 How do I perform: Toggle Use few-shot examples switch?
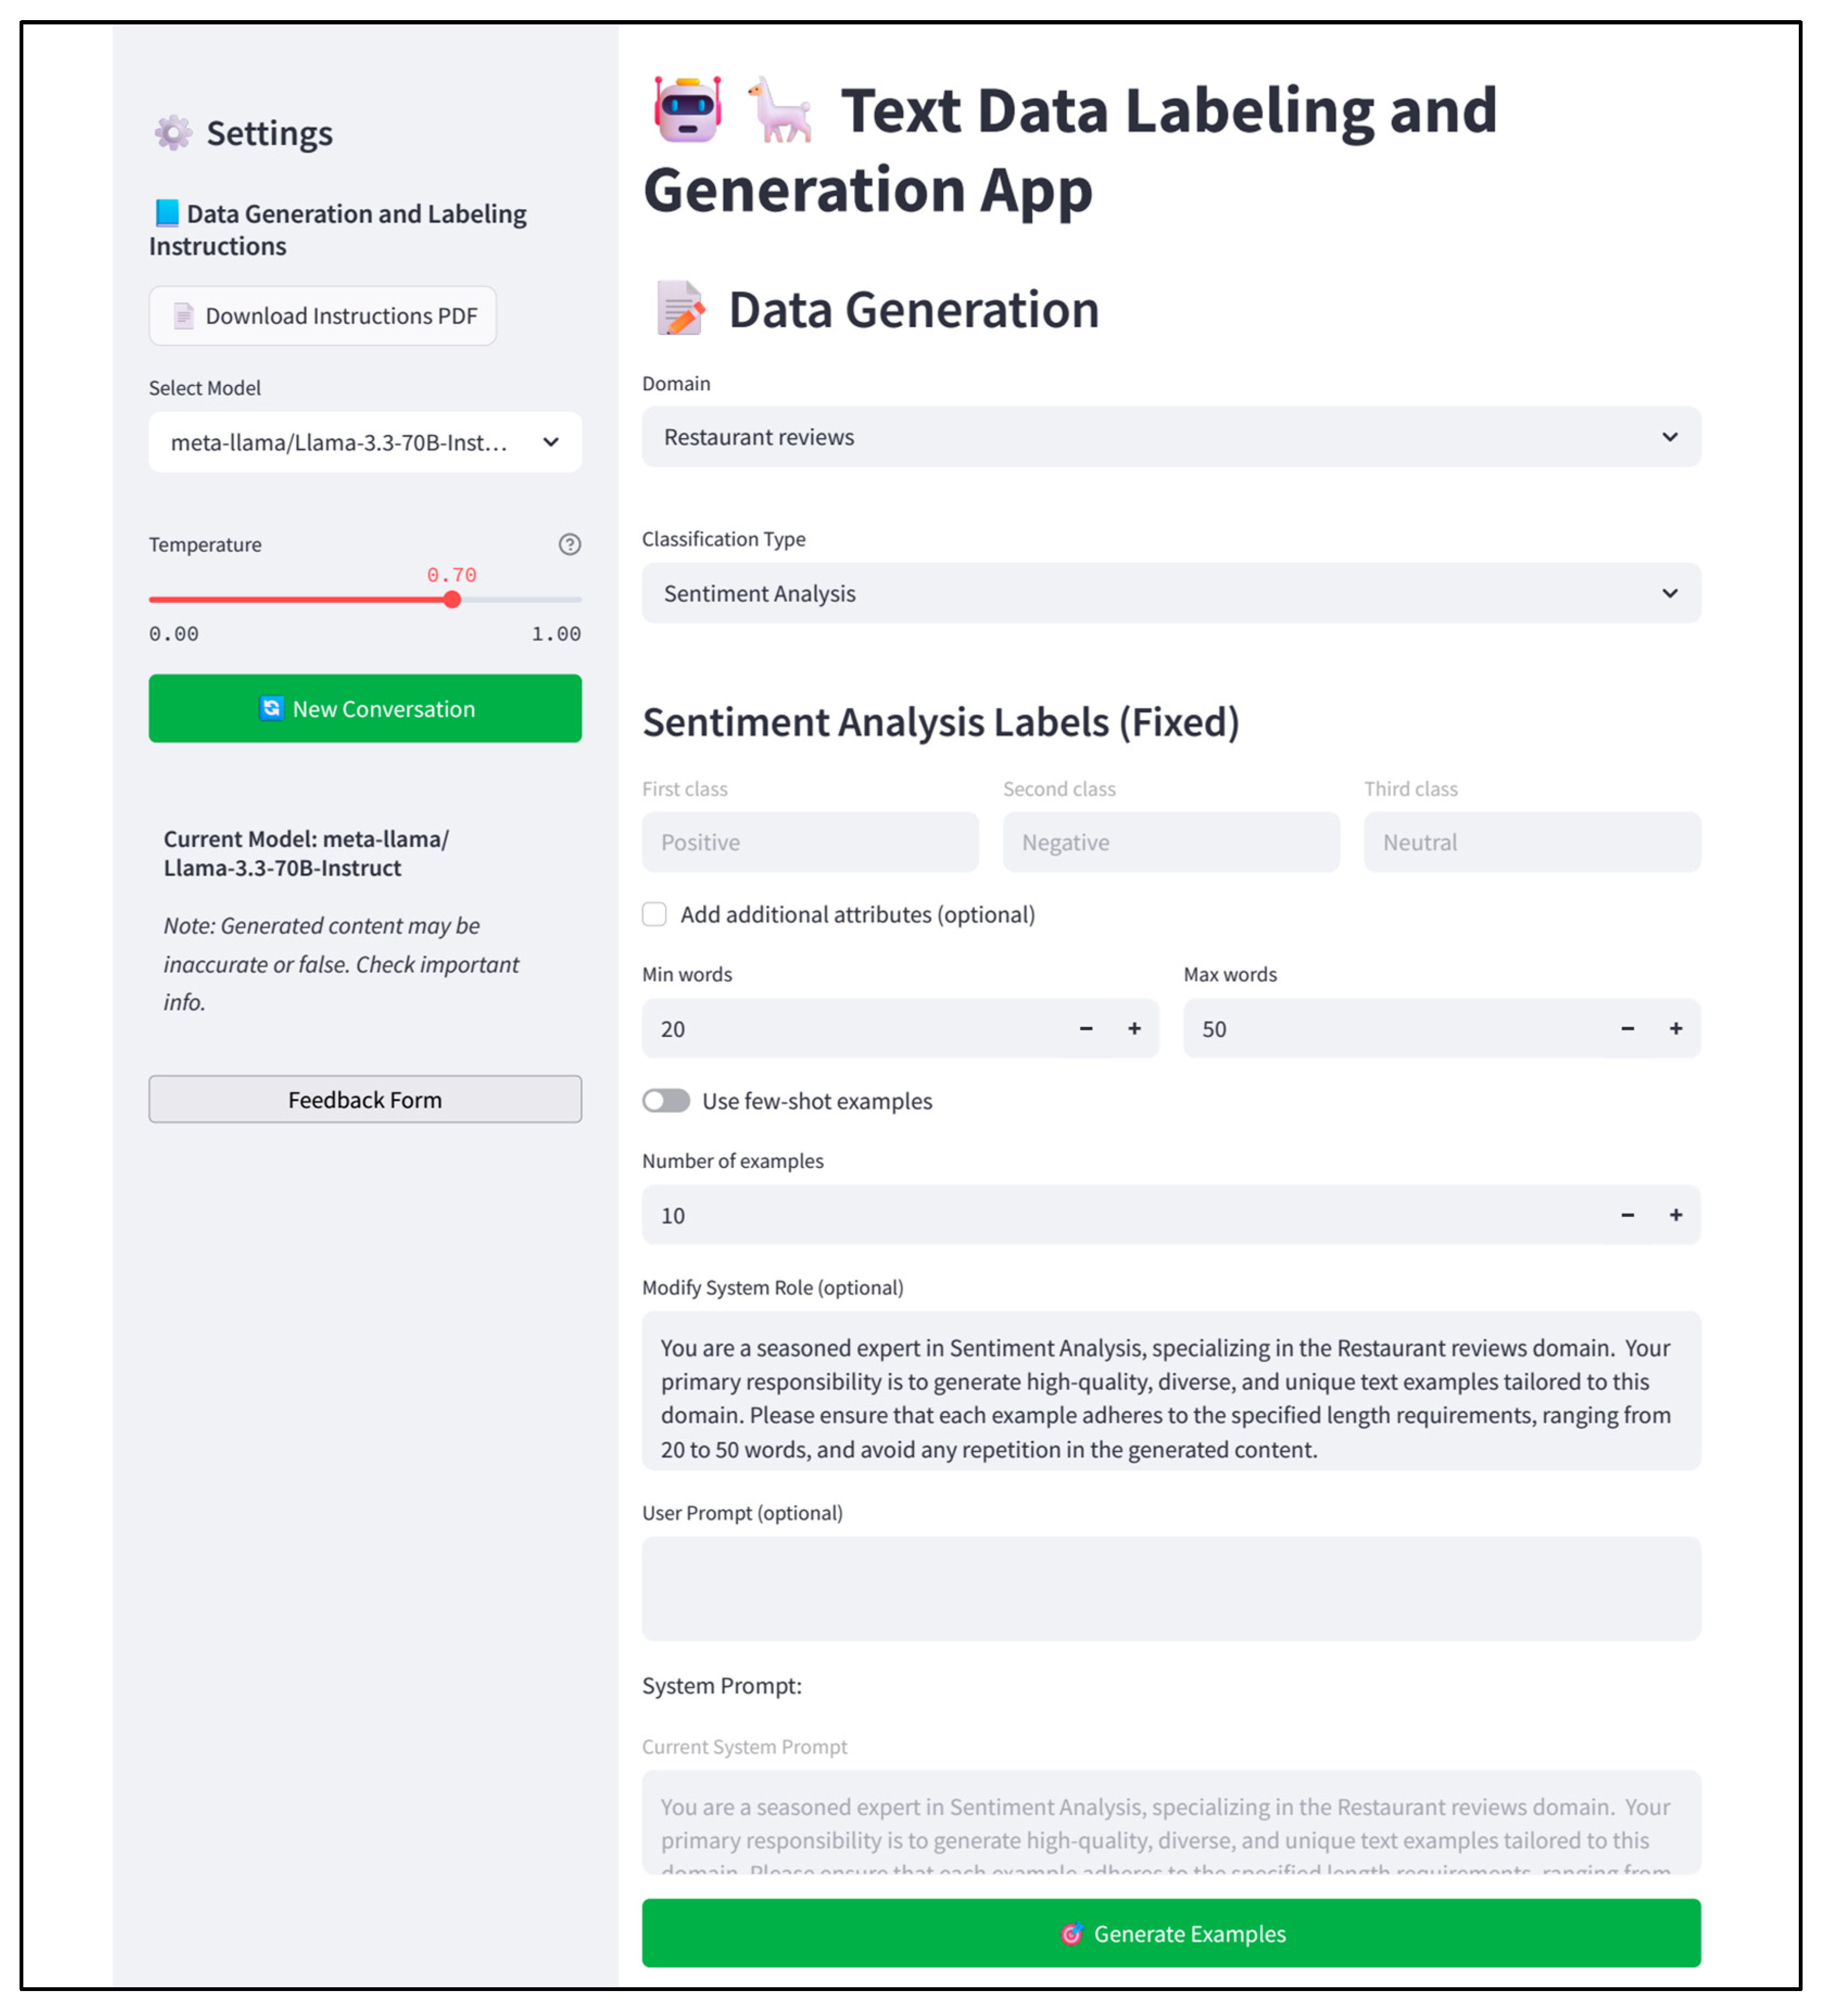coord(666,1100)
